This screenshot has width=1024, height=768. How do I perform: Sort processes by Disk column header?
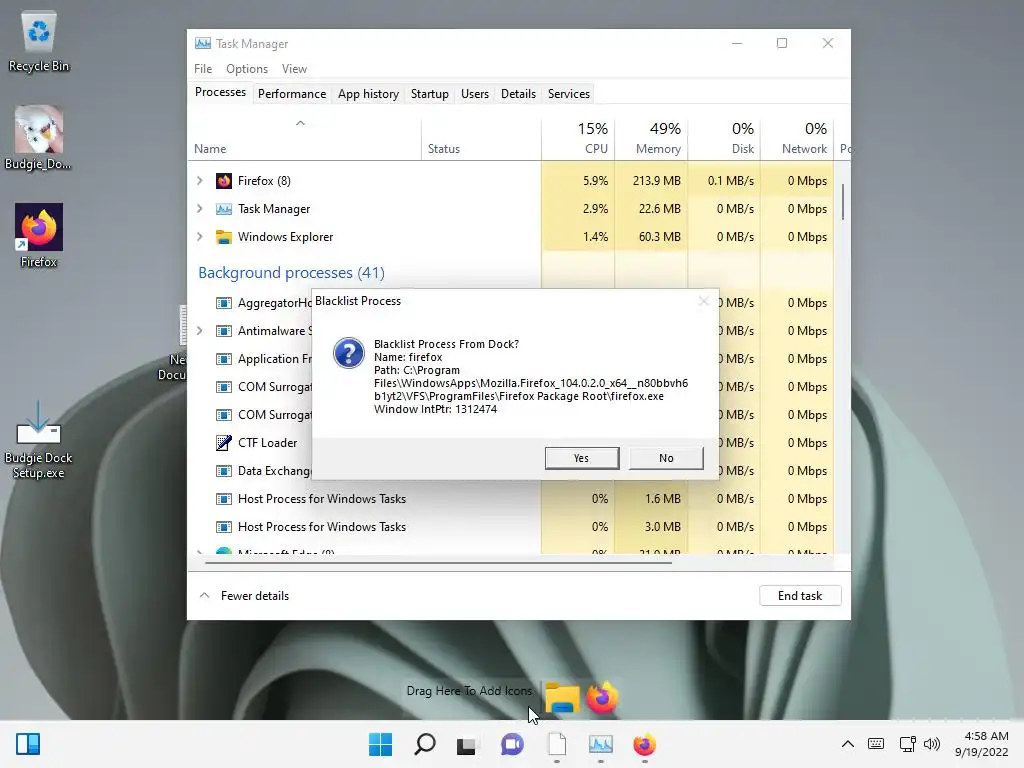(x=724, y=138)
